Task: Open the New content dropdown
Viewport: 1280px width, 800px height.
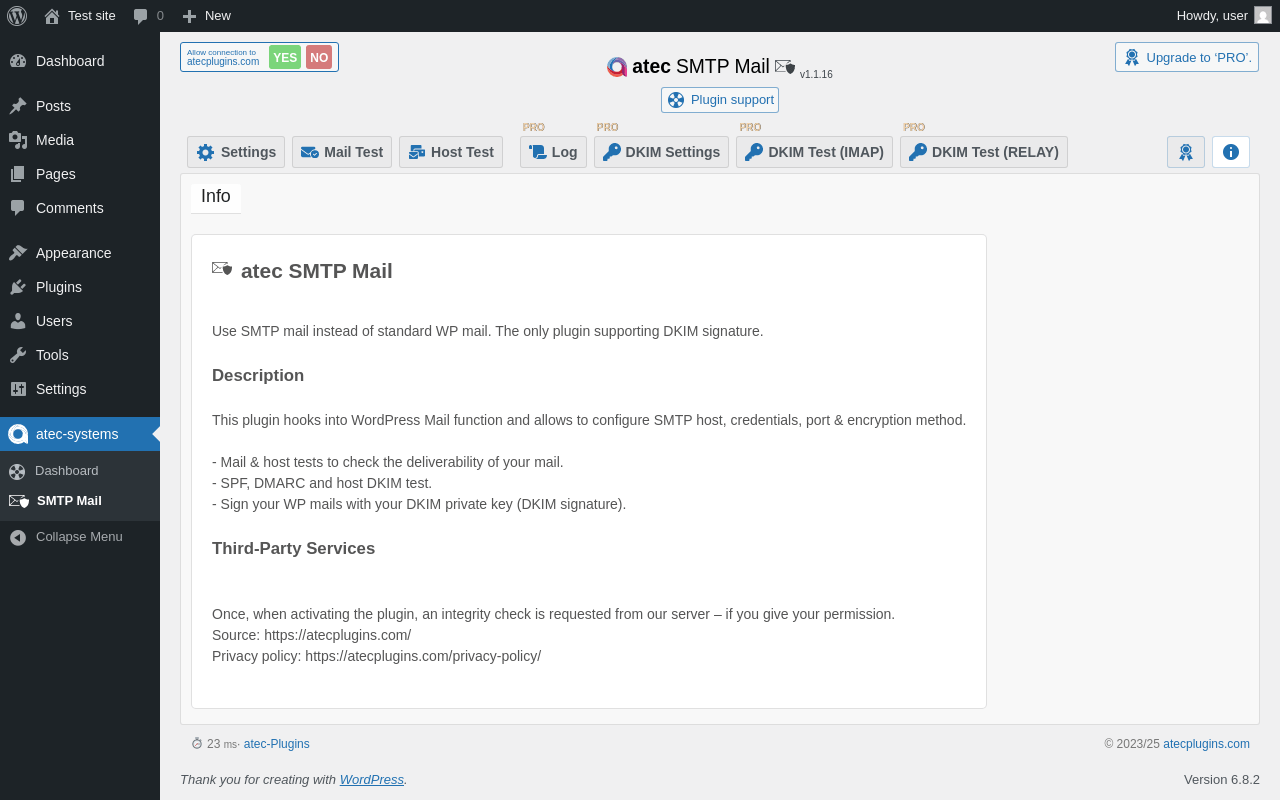Action: pyautogui.click(x=207, y=16)
